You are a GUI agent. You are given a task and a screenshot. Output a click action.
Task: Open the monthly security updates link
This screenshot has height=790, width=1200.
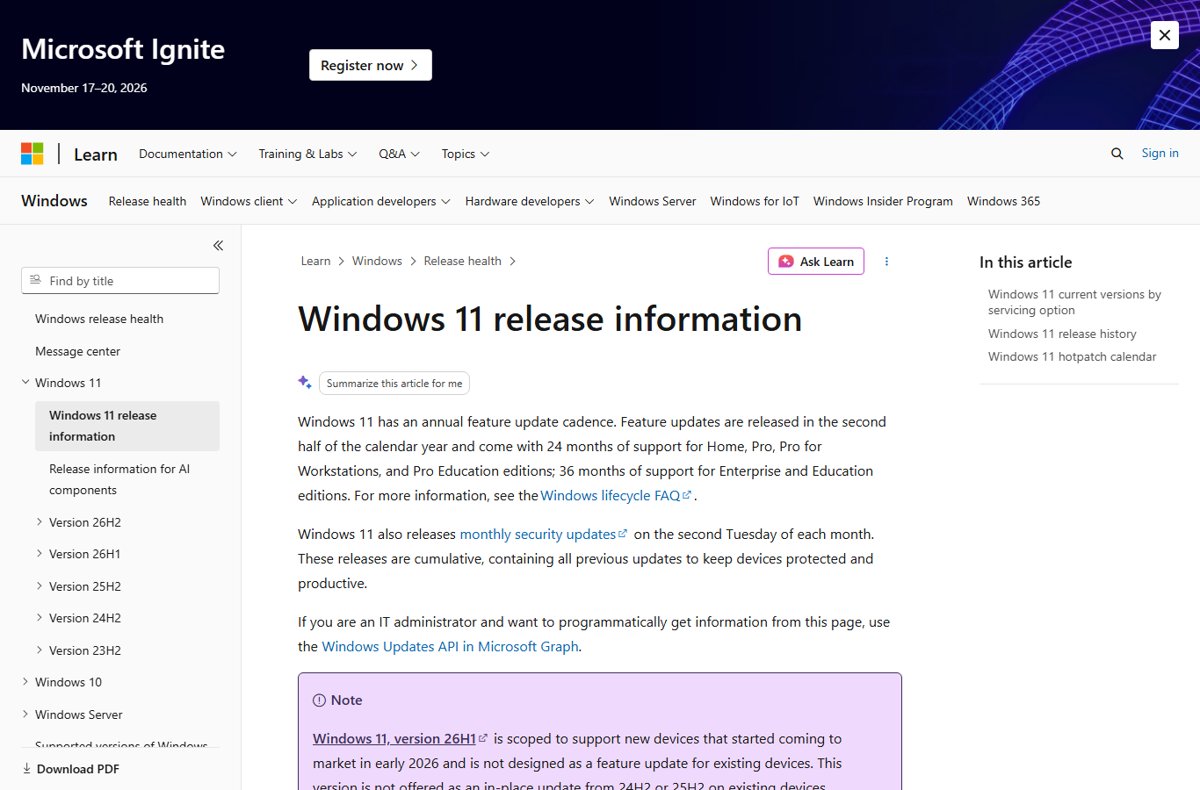point(543,534)
